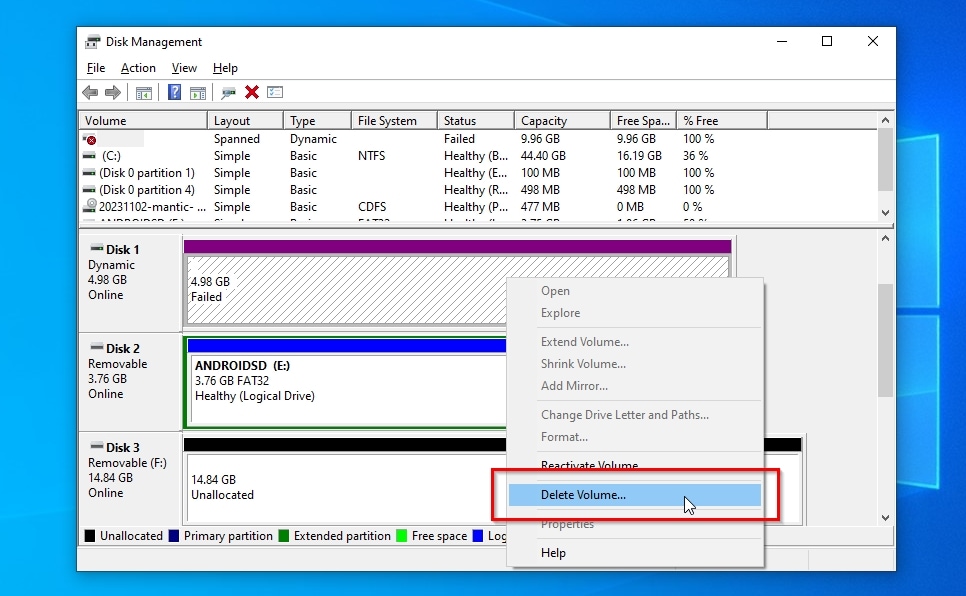Click the Show/Hide Action Pane icon

pos(198,93)
